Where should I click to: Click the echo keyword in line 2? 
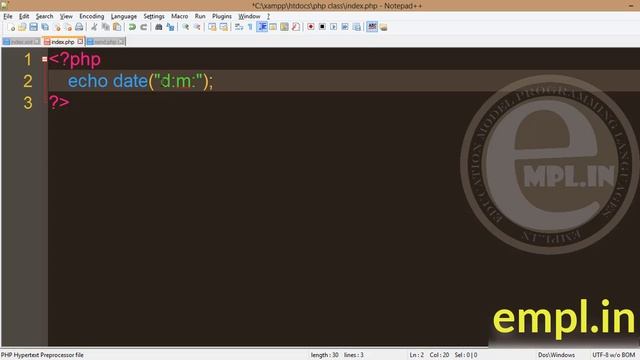point(88,81)
